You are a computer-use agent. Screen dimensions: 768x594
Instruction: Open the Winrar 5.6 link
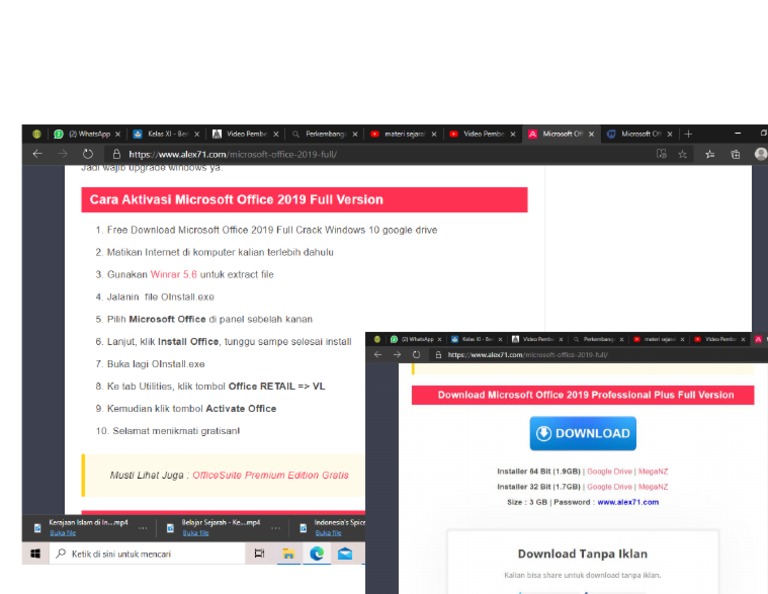click(x=173, y=274)
